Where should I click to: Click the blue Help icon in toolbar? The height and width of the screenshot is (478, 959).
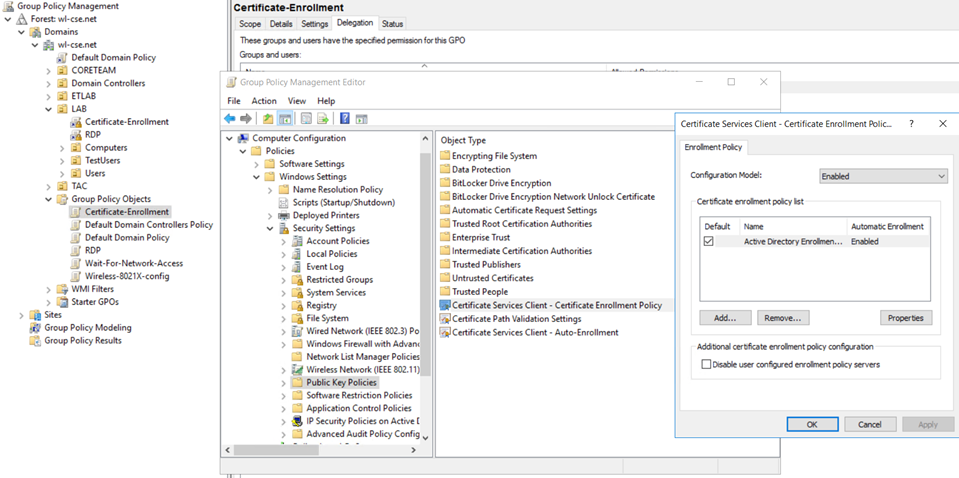tap(344, 119)
